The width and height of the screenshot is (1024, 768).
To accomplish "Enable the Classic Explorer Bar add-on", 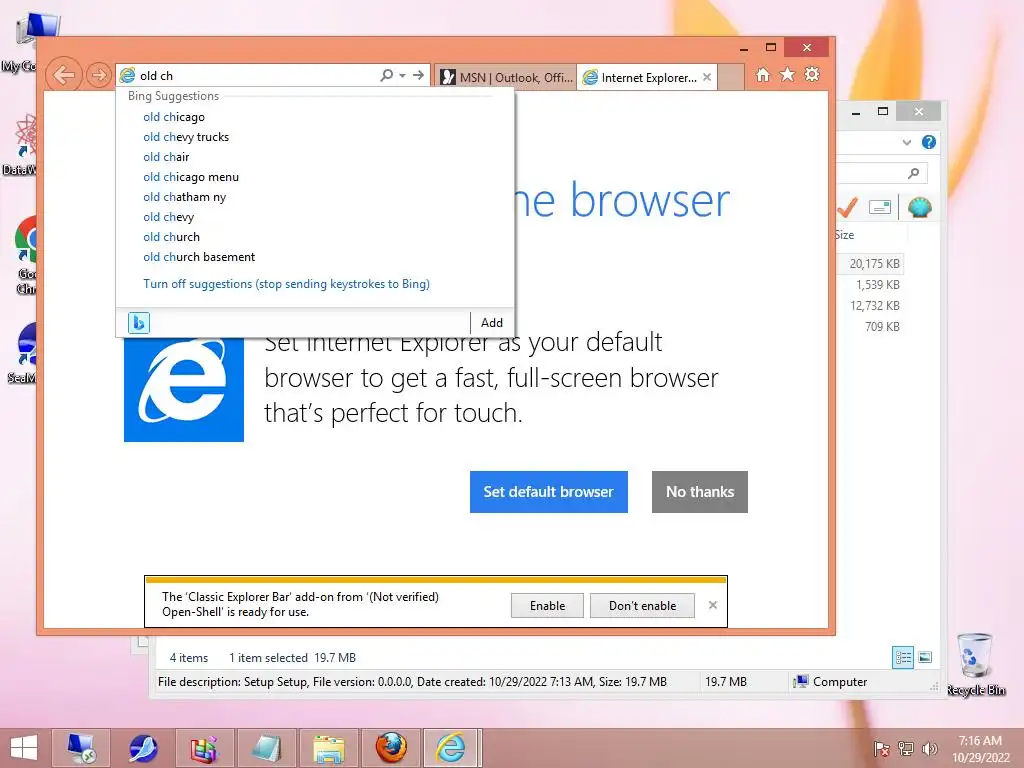I will [x=547, y=606].
